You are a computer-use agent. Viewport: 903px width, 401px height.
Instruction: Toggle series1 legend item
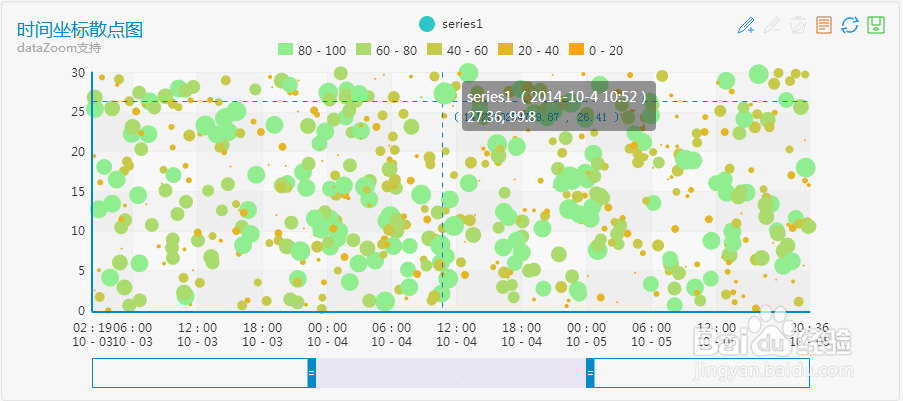point(450,24)
